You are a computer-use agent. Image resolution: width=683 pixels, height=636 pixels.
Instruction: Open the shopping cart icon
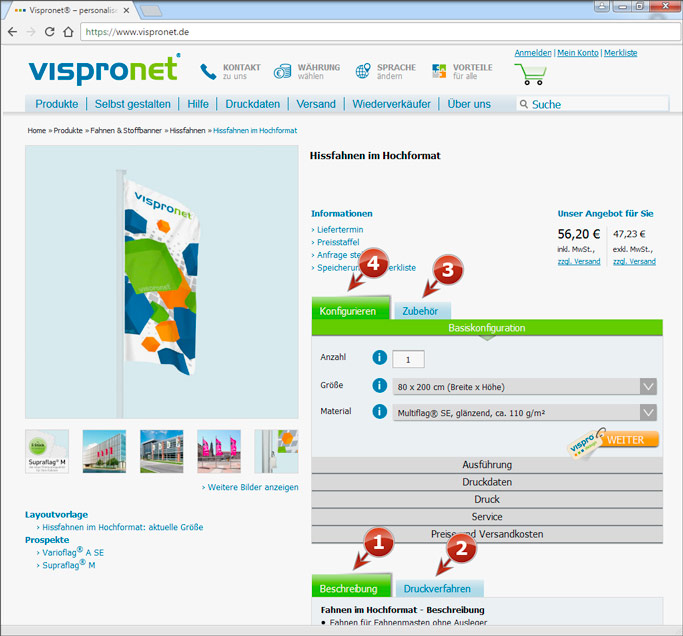(531, 74)
